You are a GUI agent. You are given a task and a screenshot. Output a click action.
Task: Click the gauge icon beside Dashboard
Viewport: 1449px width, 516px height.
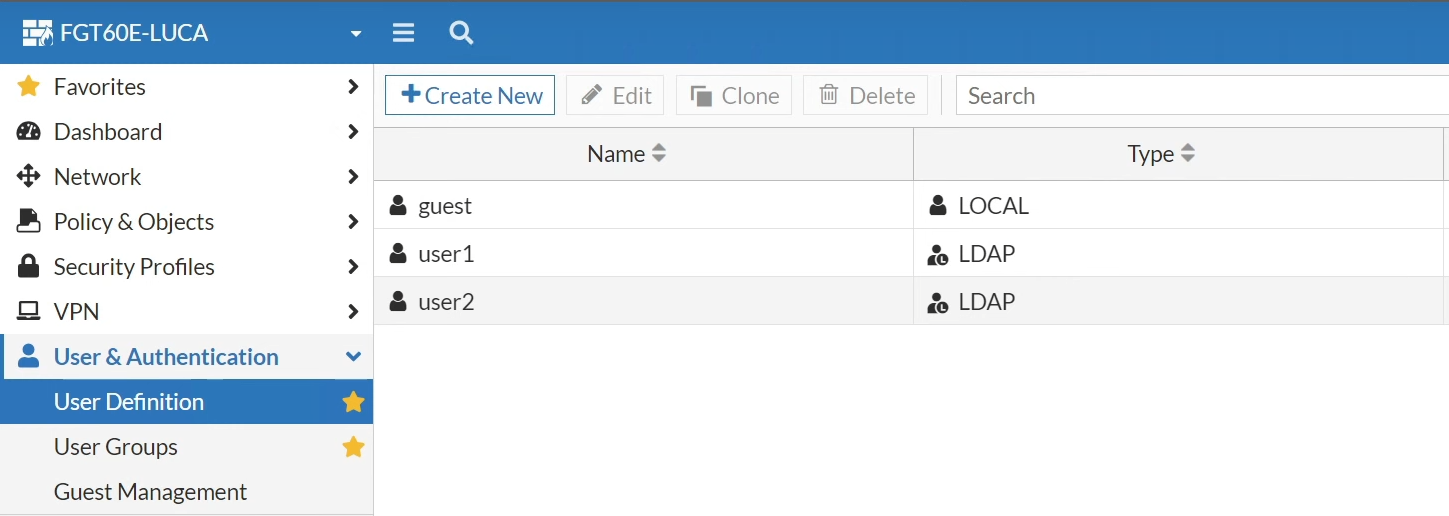tap(29, 131)
